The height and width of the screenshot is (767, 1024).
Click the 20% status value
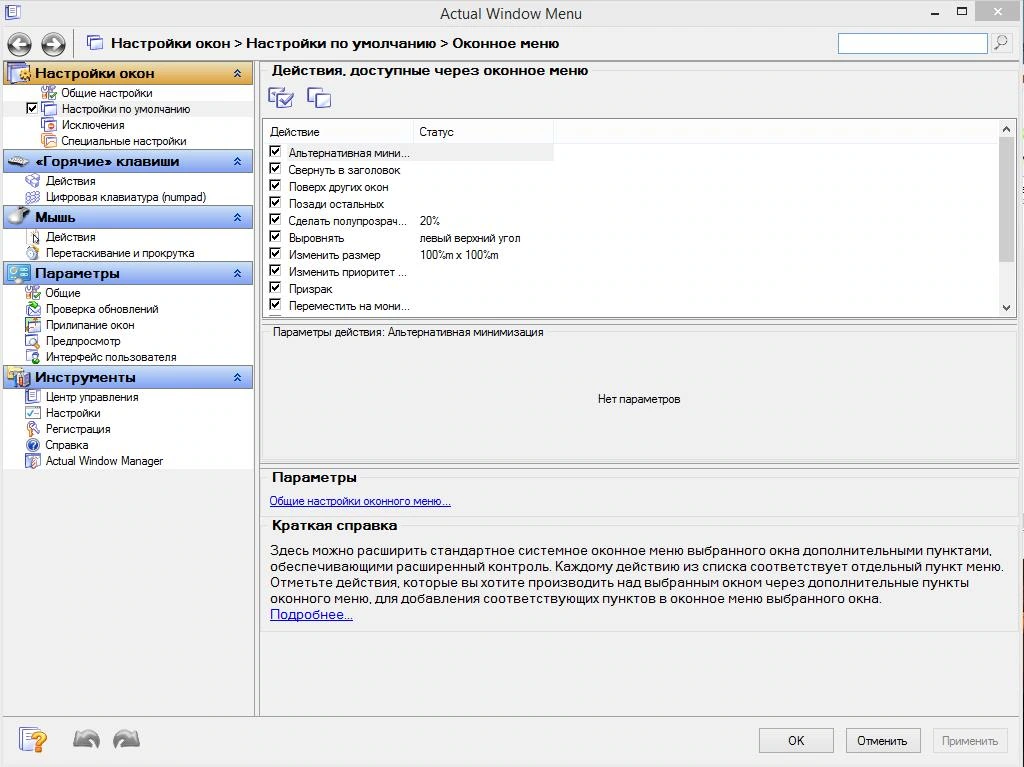pos(430,221)
